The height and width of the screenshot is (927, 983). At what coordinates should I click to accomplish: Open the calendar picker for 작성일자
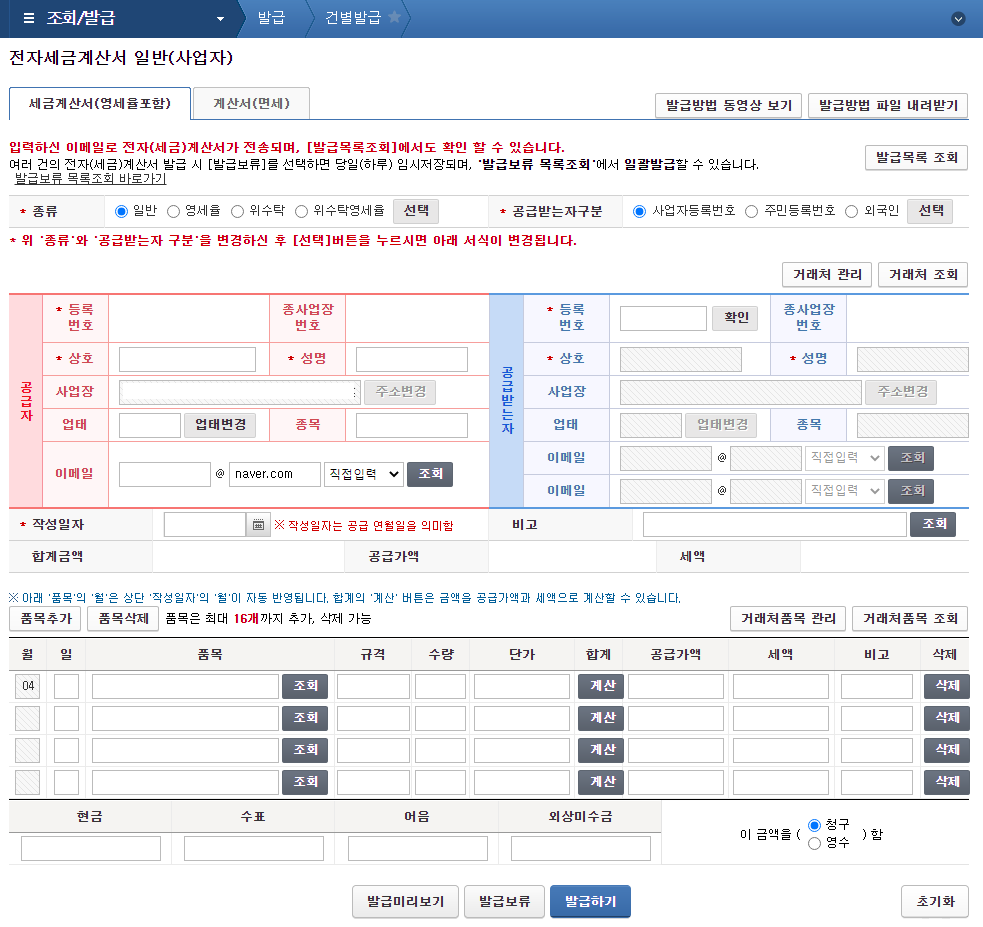(x=258, y=525)
